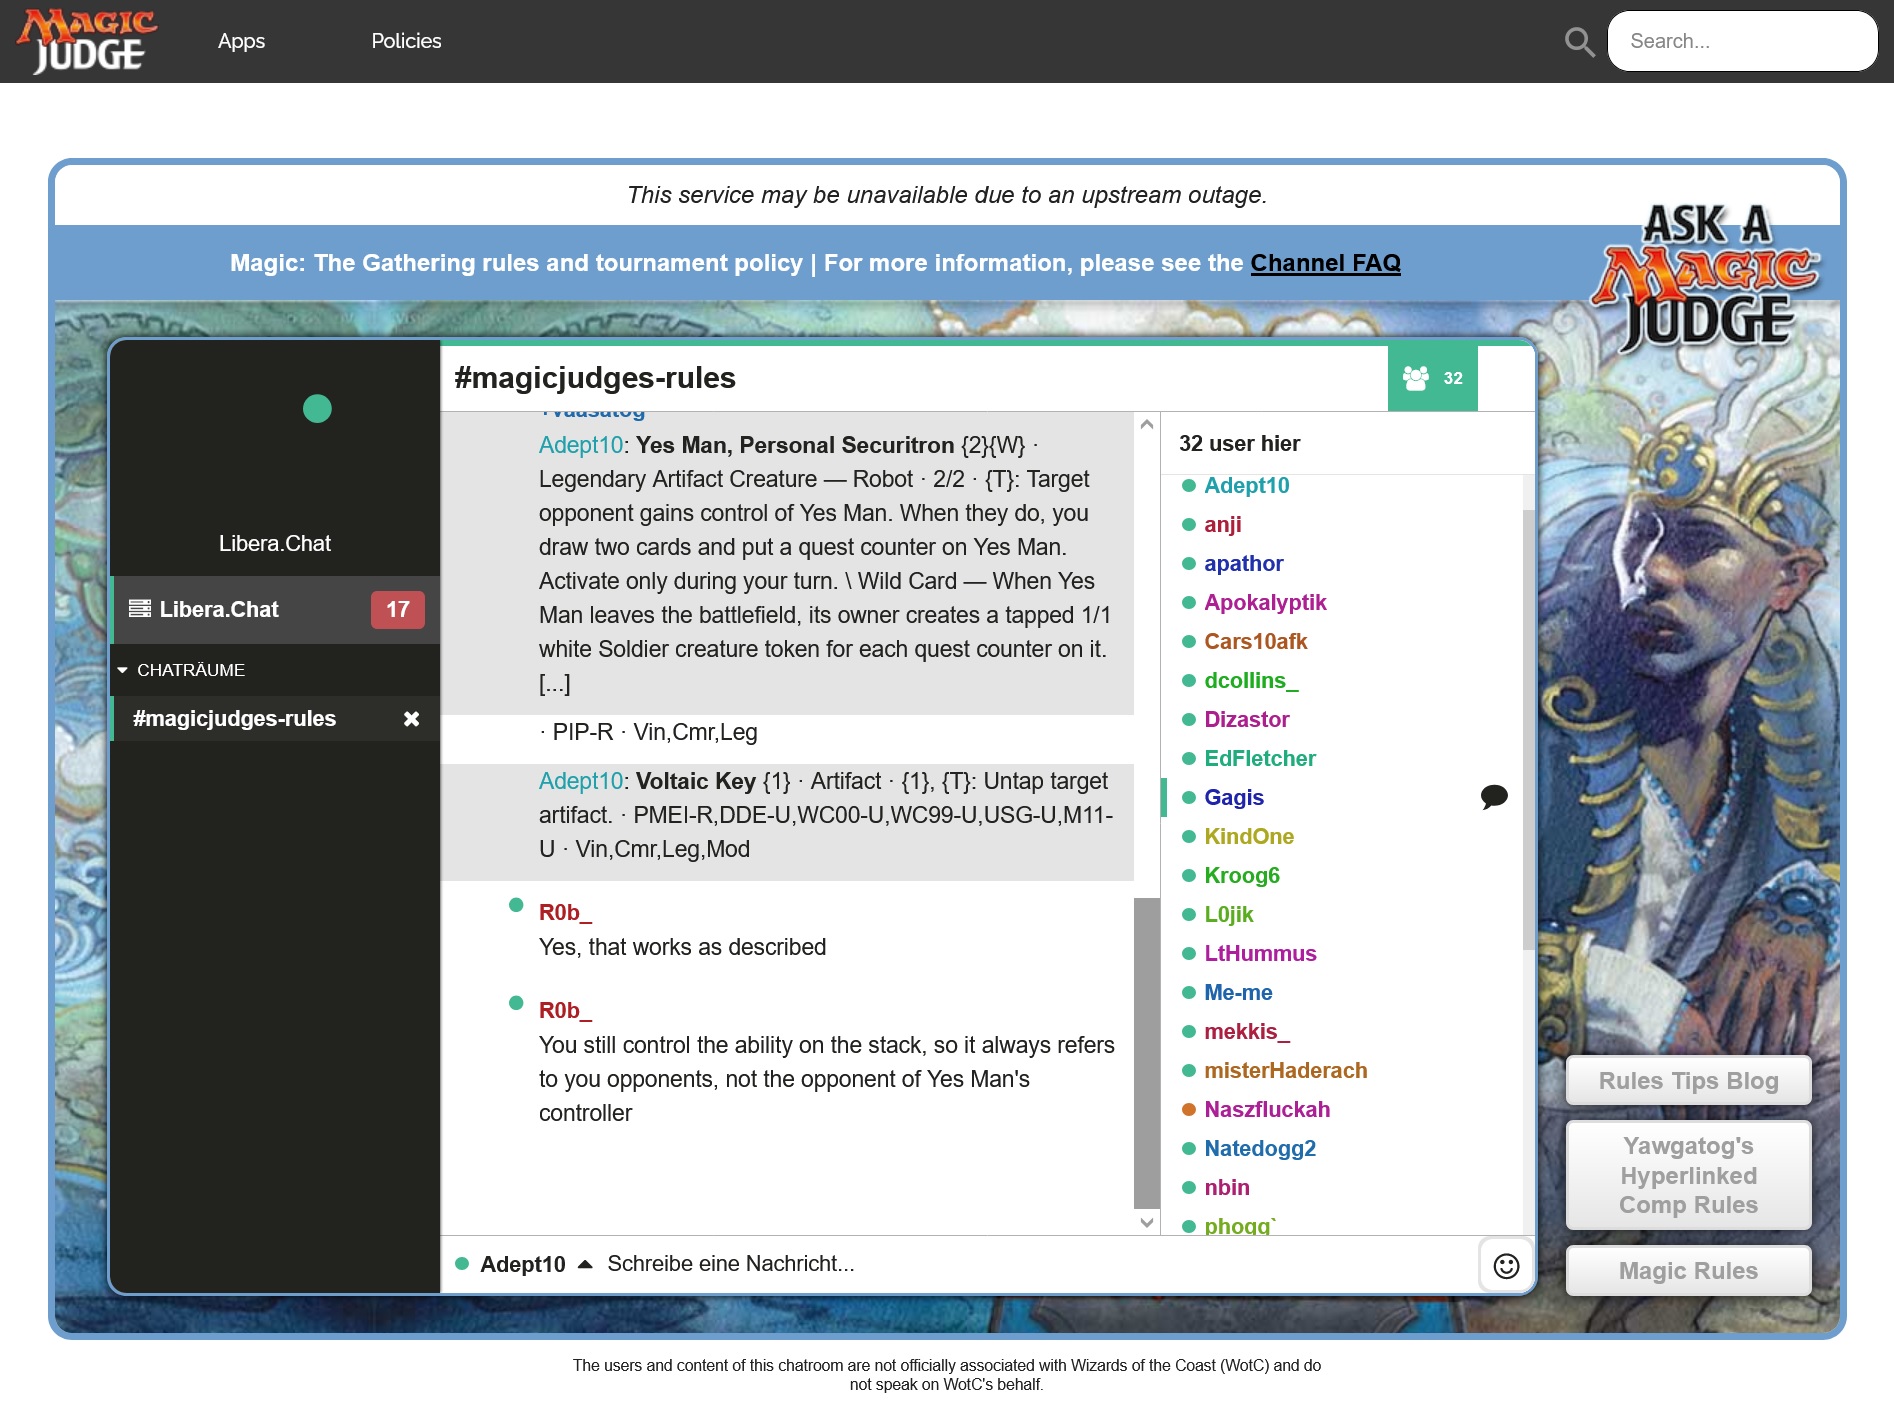Select user dcollins_ in user list

pos(1251,681)
